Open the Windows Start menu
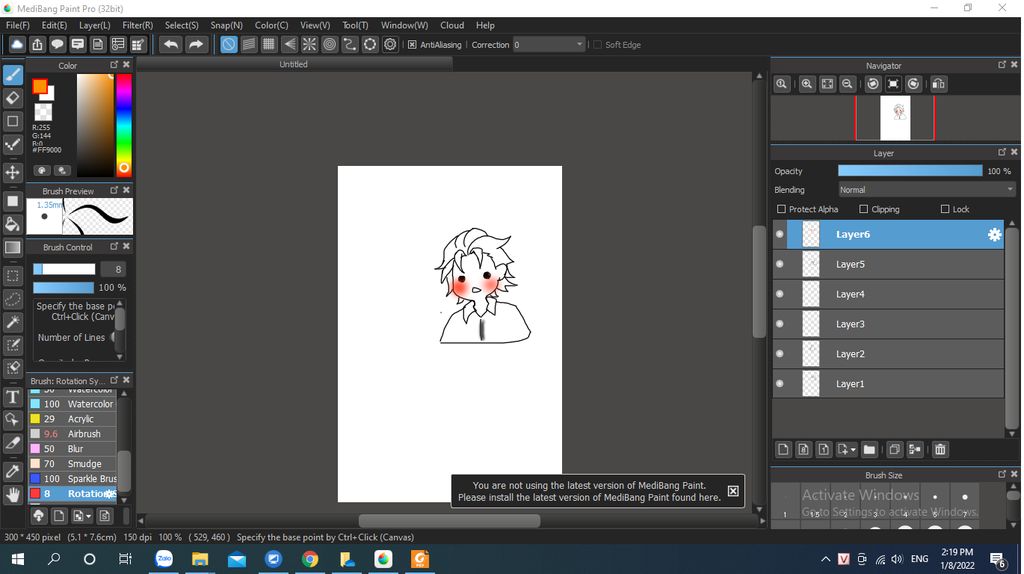 coord(18,559)
